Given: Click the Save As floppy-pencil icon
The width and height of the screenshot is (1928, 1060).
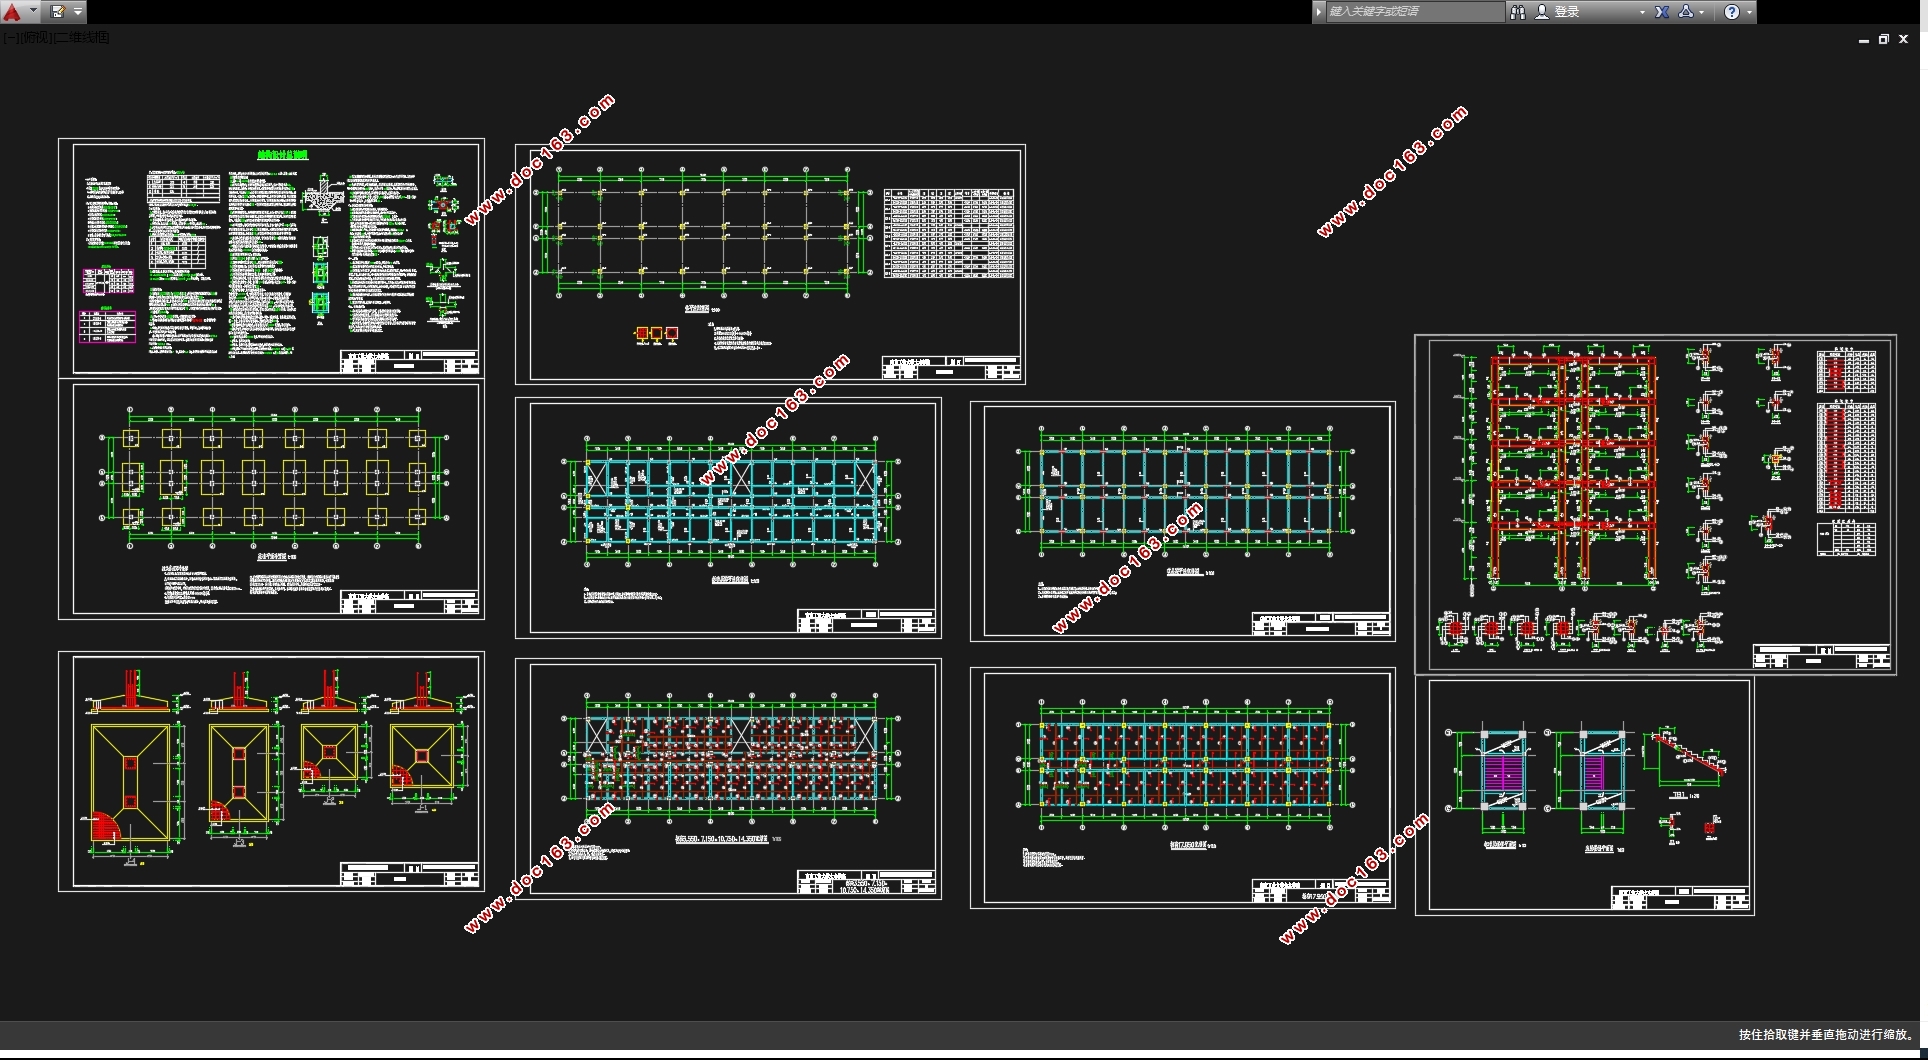Looking at the screenshot, I should 57,12.
